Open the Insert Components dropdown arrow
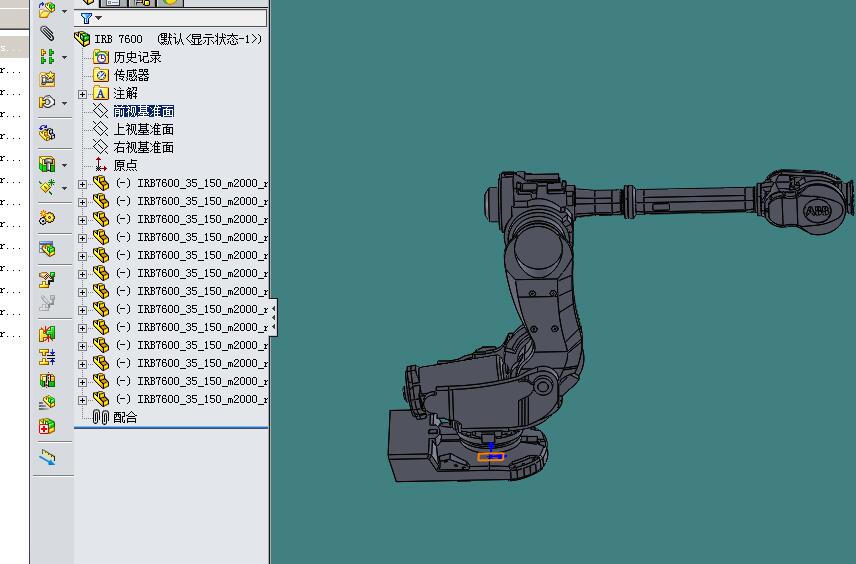856x564 pixels. [x=64, y=12]
